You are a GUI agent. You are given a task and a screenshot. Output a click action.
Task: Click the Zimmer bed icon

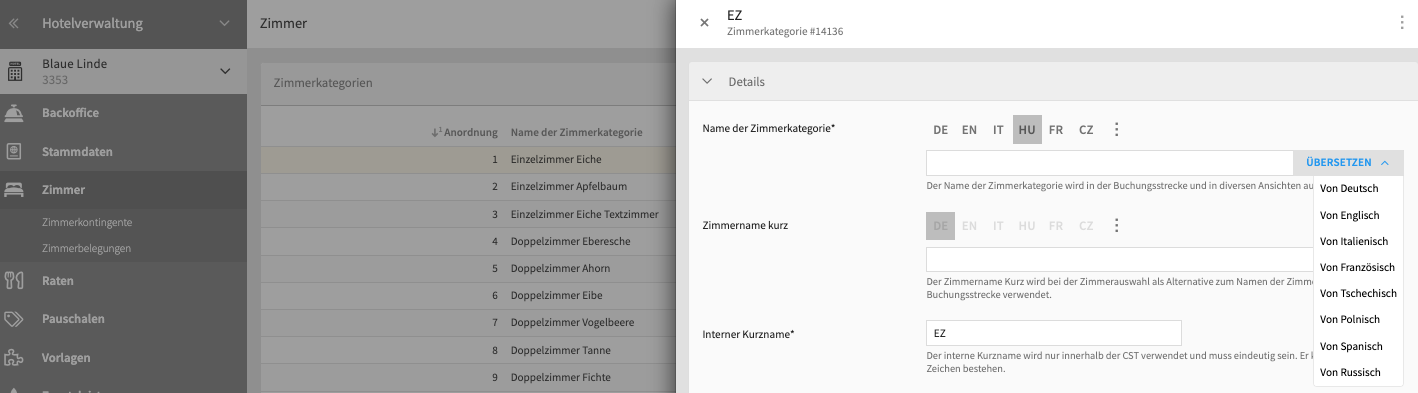[x=14, y=189]
